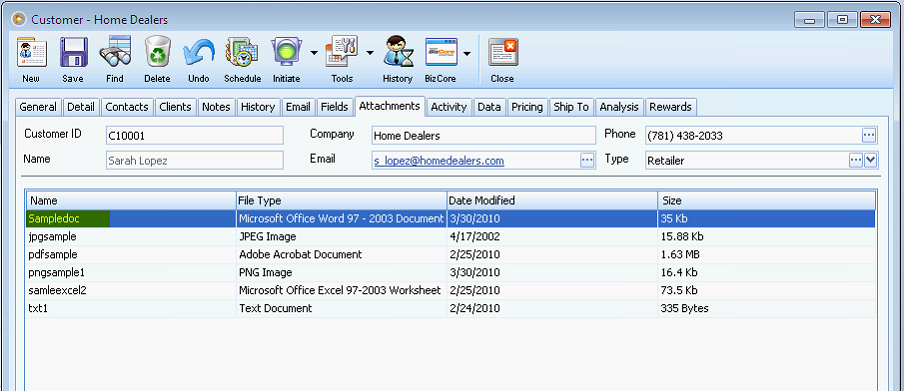Open the Activity tab
The width and height of the screenshot is (905, 392).
click(449, 107)
